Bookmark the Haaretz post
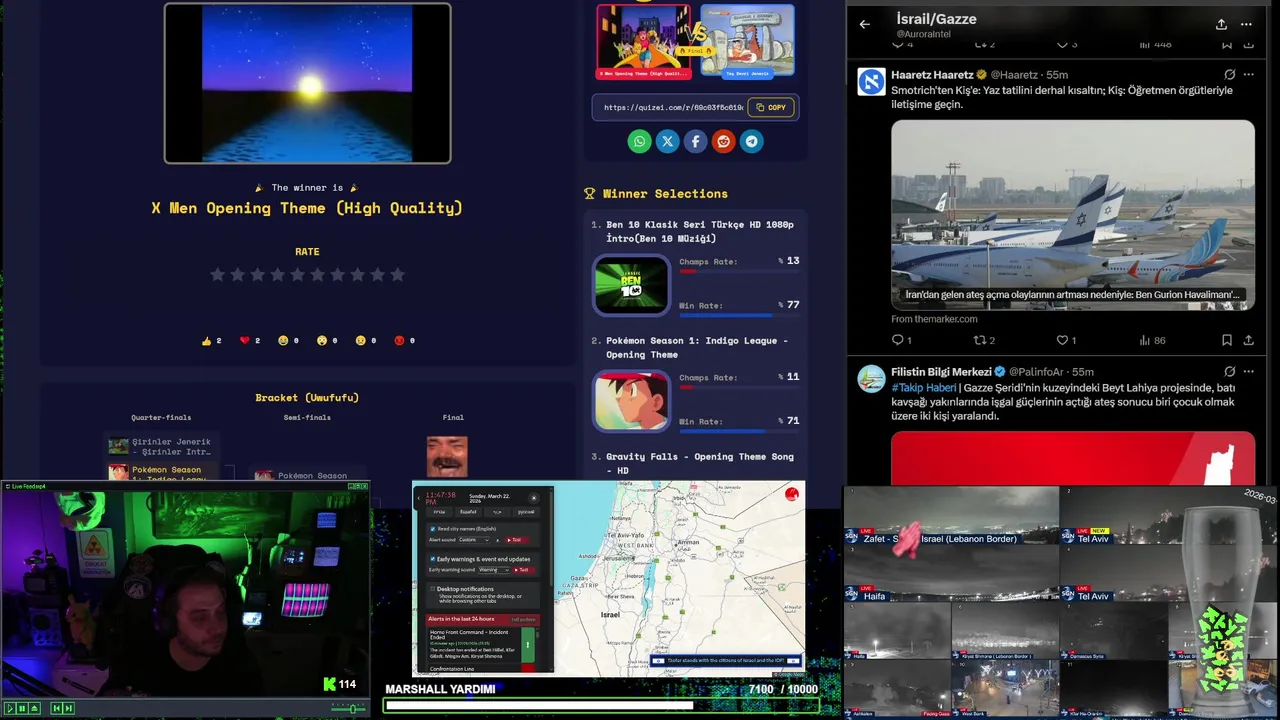This screenshot has height=720, width=1280. tap(1227, 340)
